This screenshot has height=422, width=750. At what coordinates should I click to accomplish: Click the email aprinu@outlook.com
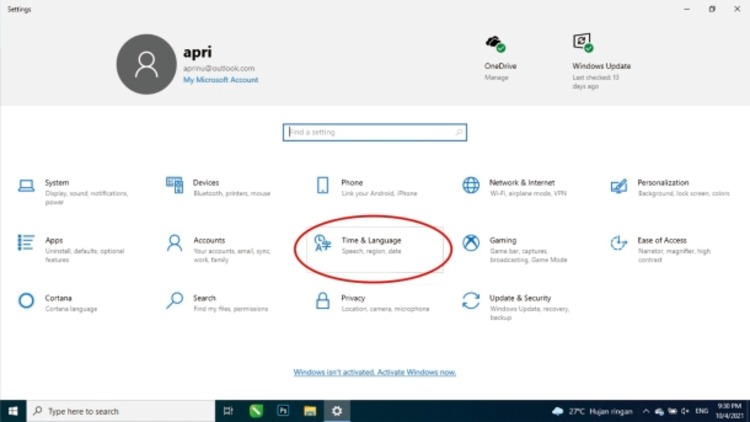pos(219,68)
